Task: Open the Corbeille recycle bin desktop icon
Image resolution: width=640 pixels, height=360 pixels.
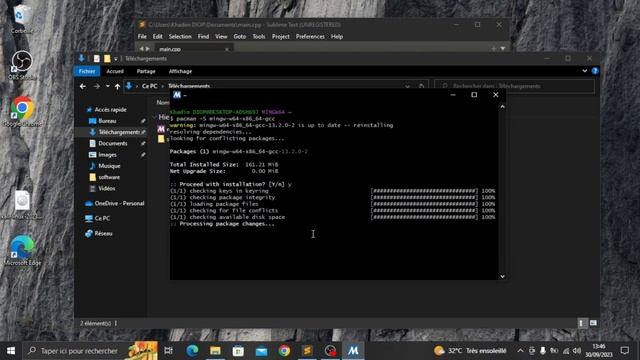Action: coord(21,18)
